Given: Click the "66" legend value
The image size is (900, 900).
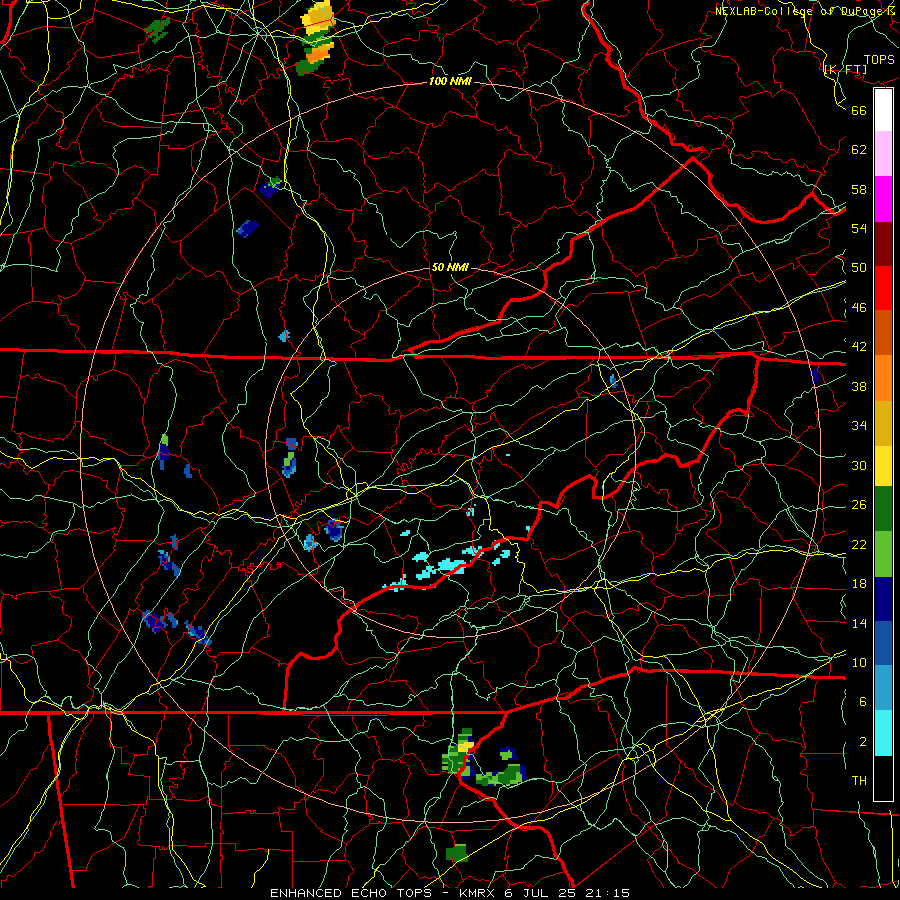Looking at the screenshot, I should click(859, 110).
